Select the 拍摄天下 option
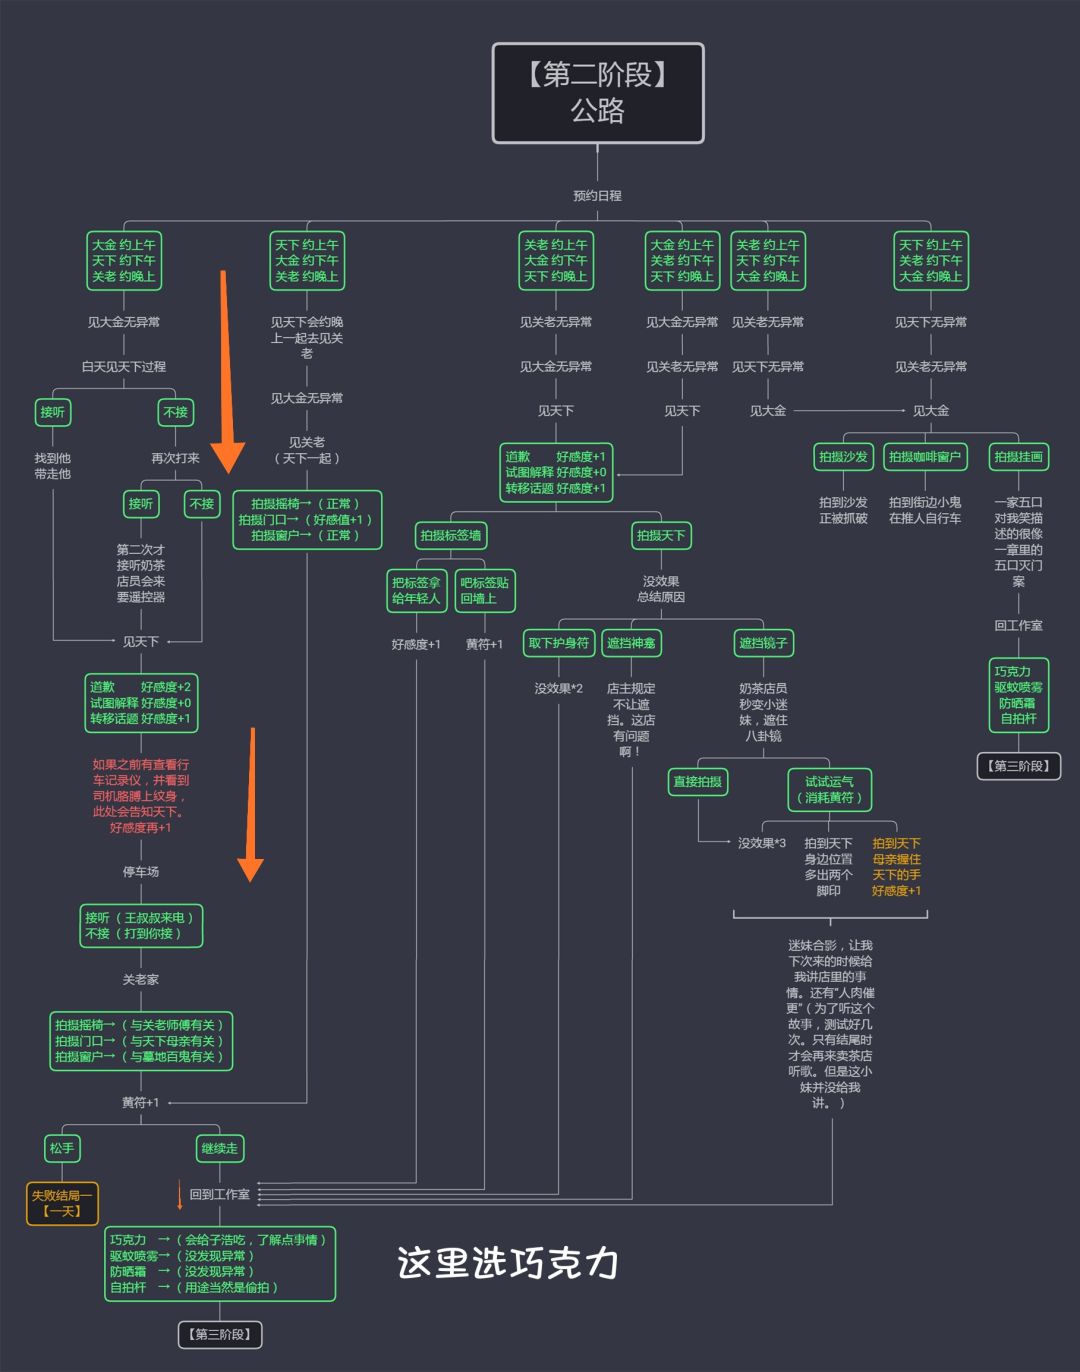1080x1372 pixels. (x=661, y=536)
